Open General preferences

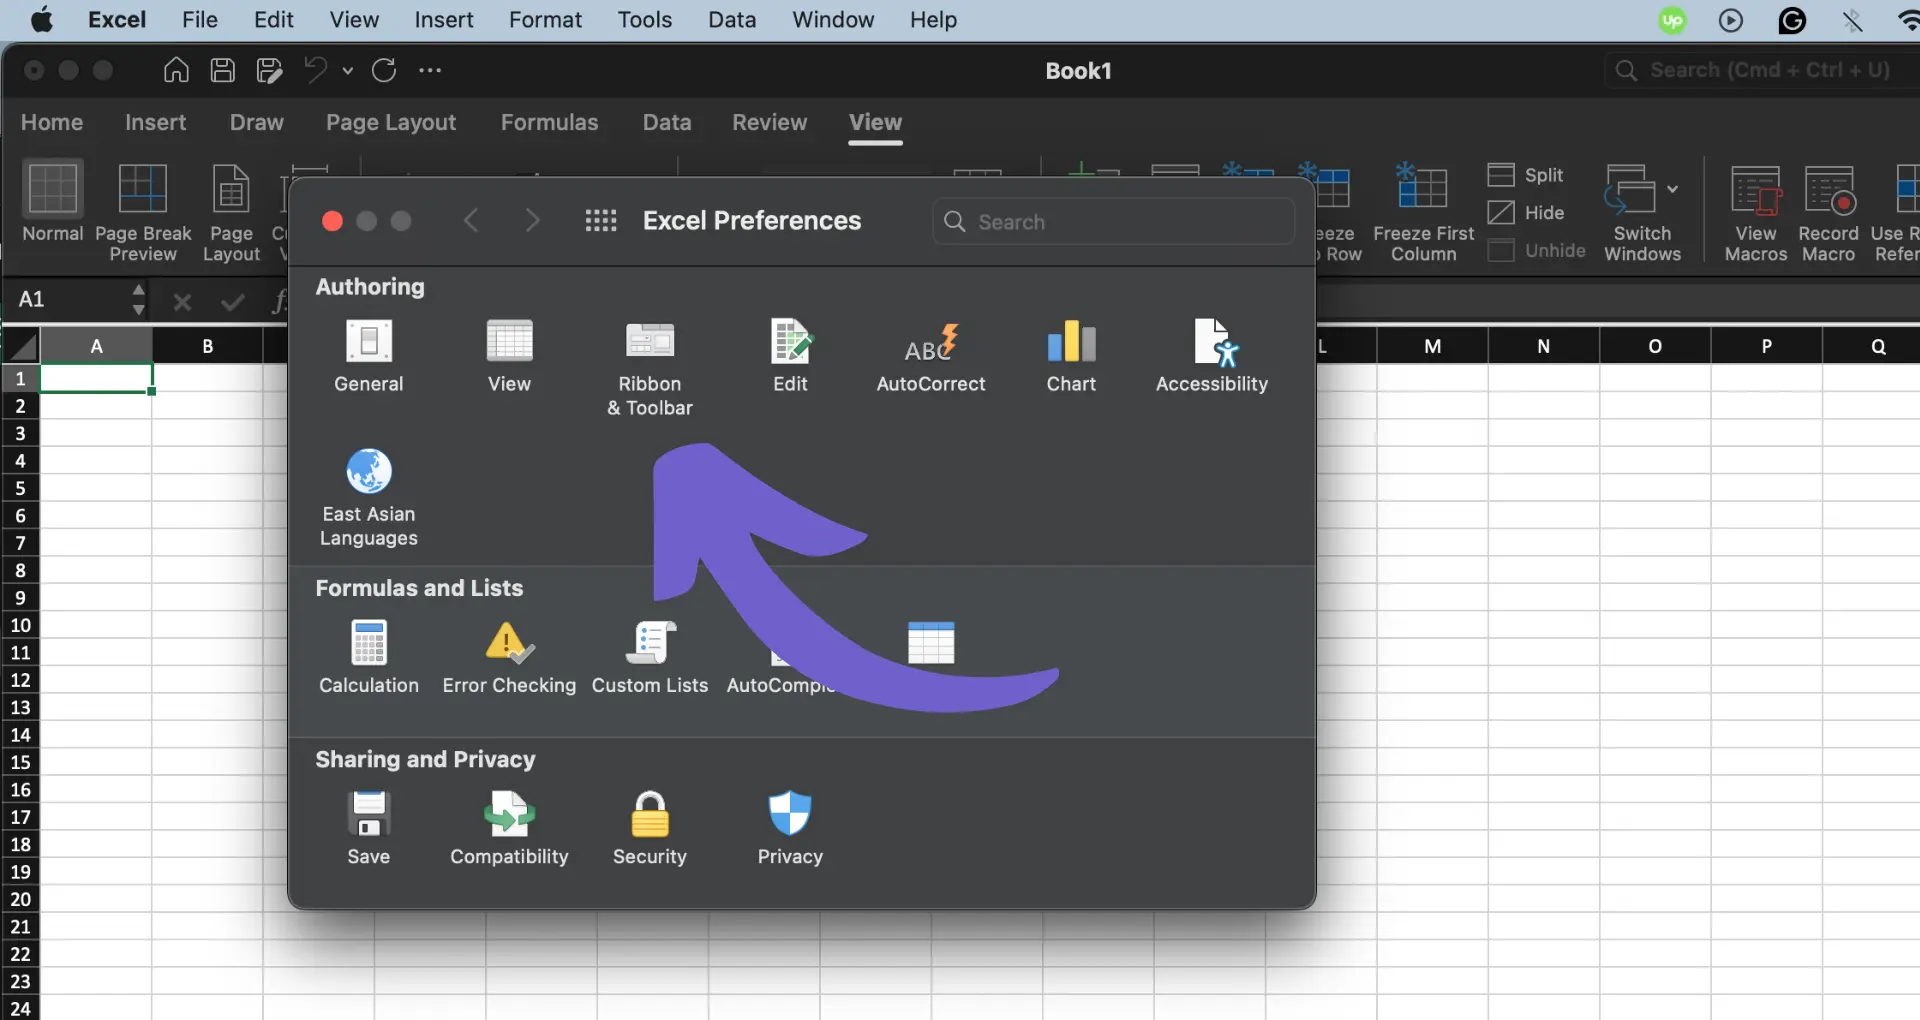[x=368, y=356]
